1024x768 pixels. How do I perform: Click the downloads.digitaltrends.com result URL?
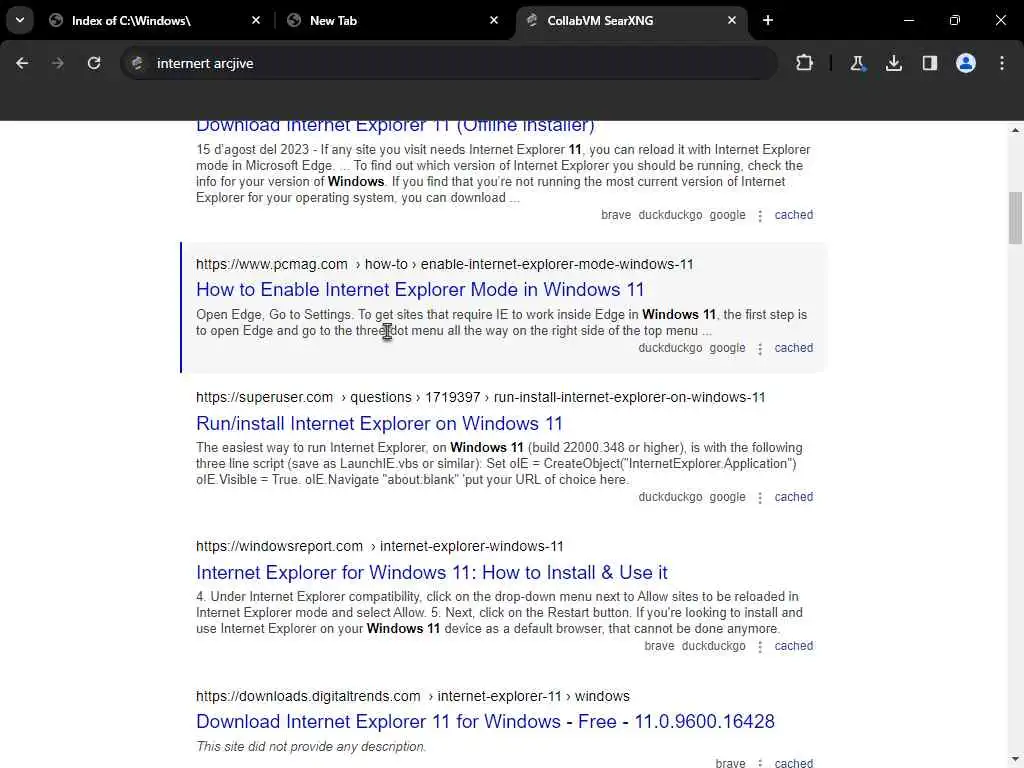[x=413, y=696]
